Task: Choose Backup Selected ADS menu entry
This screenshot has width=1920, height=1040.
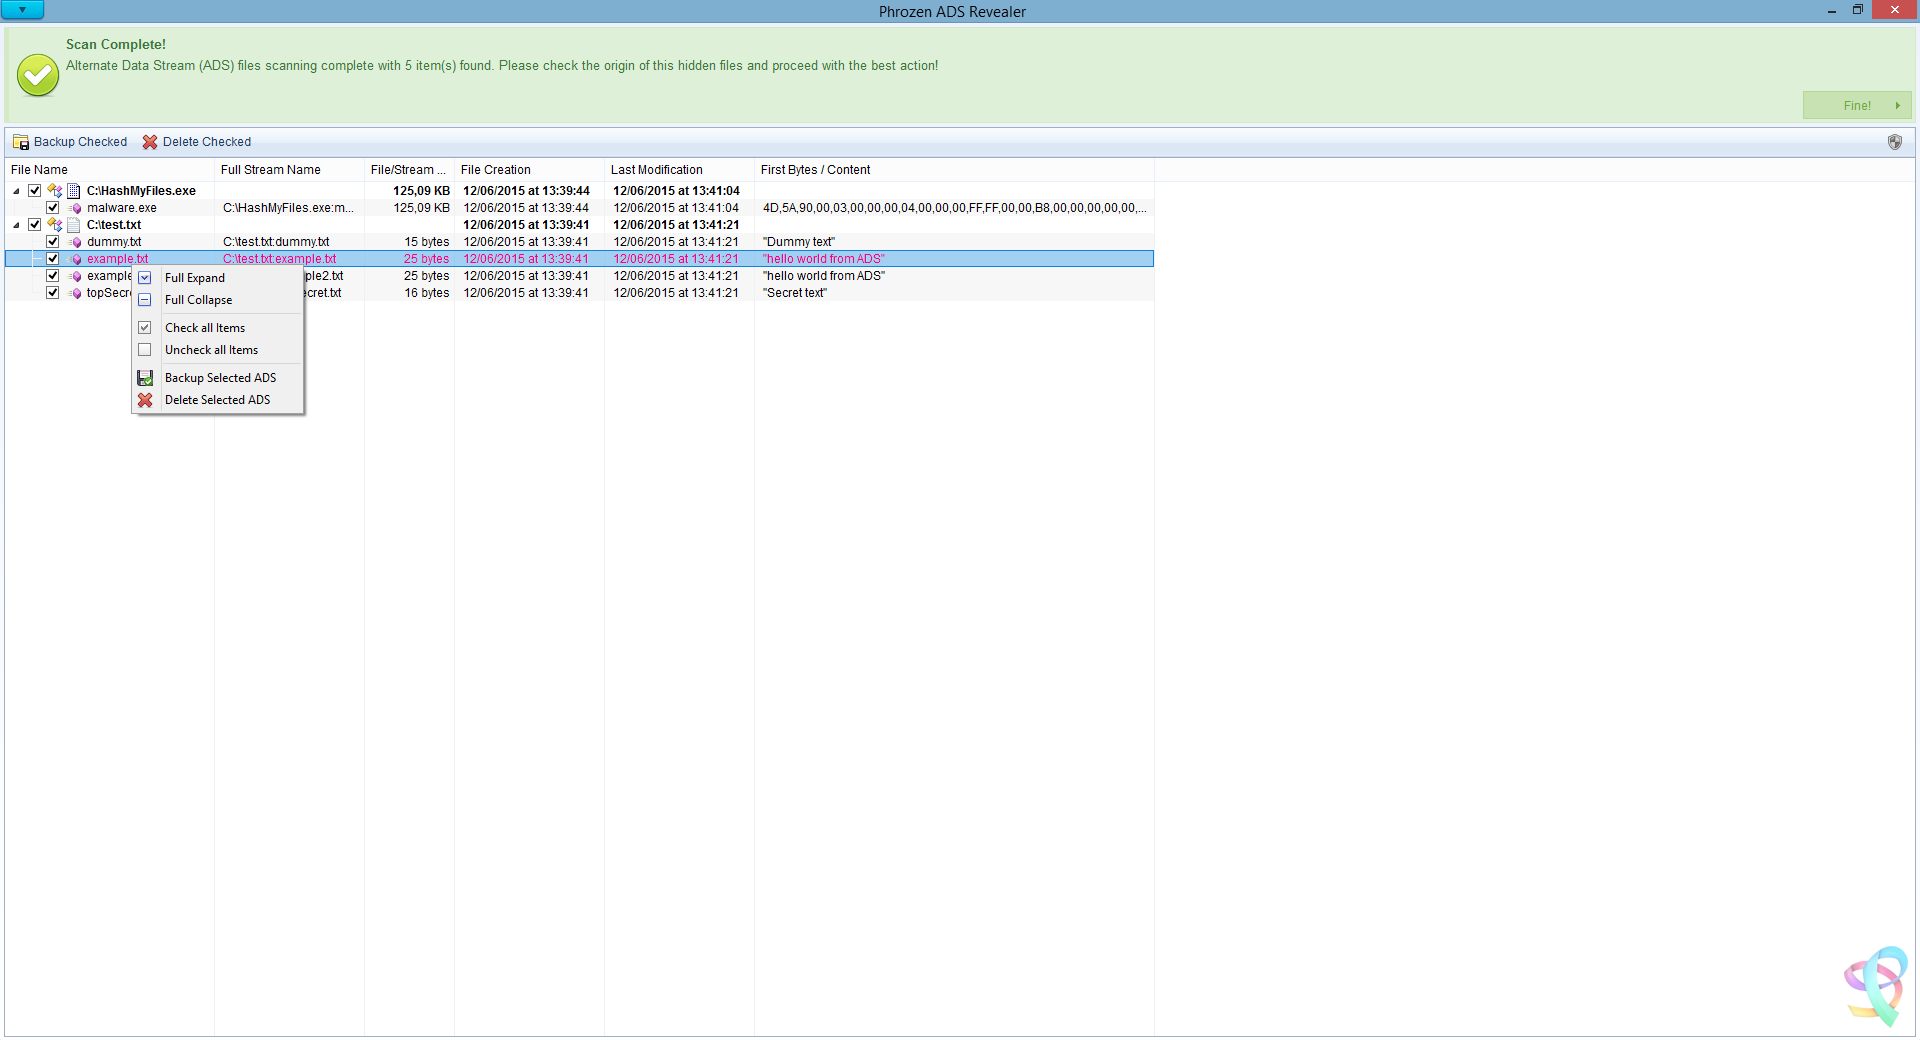Action: [x=218, y=378]
